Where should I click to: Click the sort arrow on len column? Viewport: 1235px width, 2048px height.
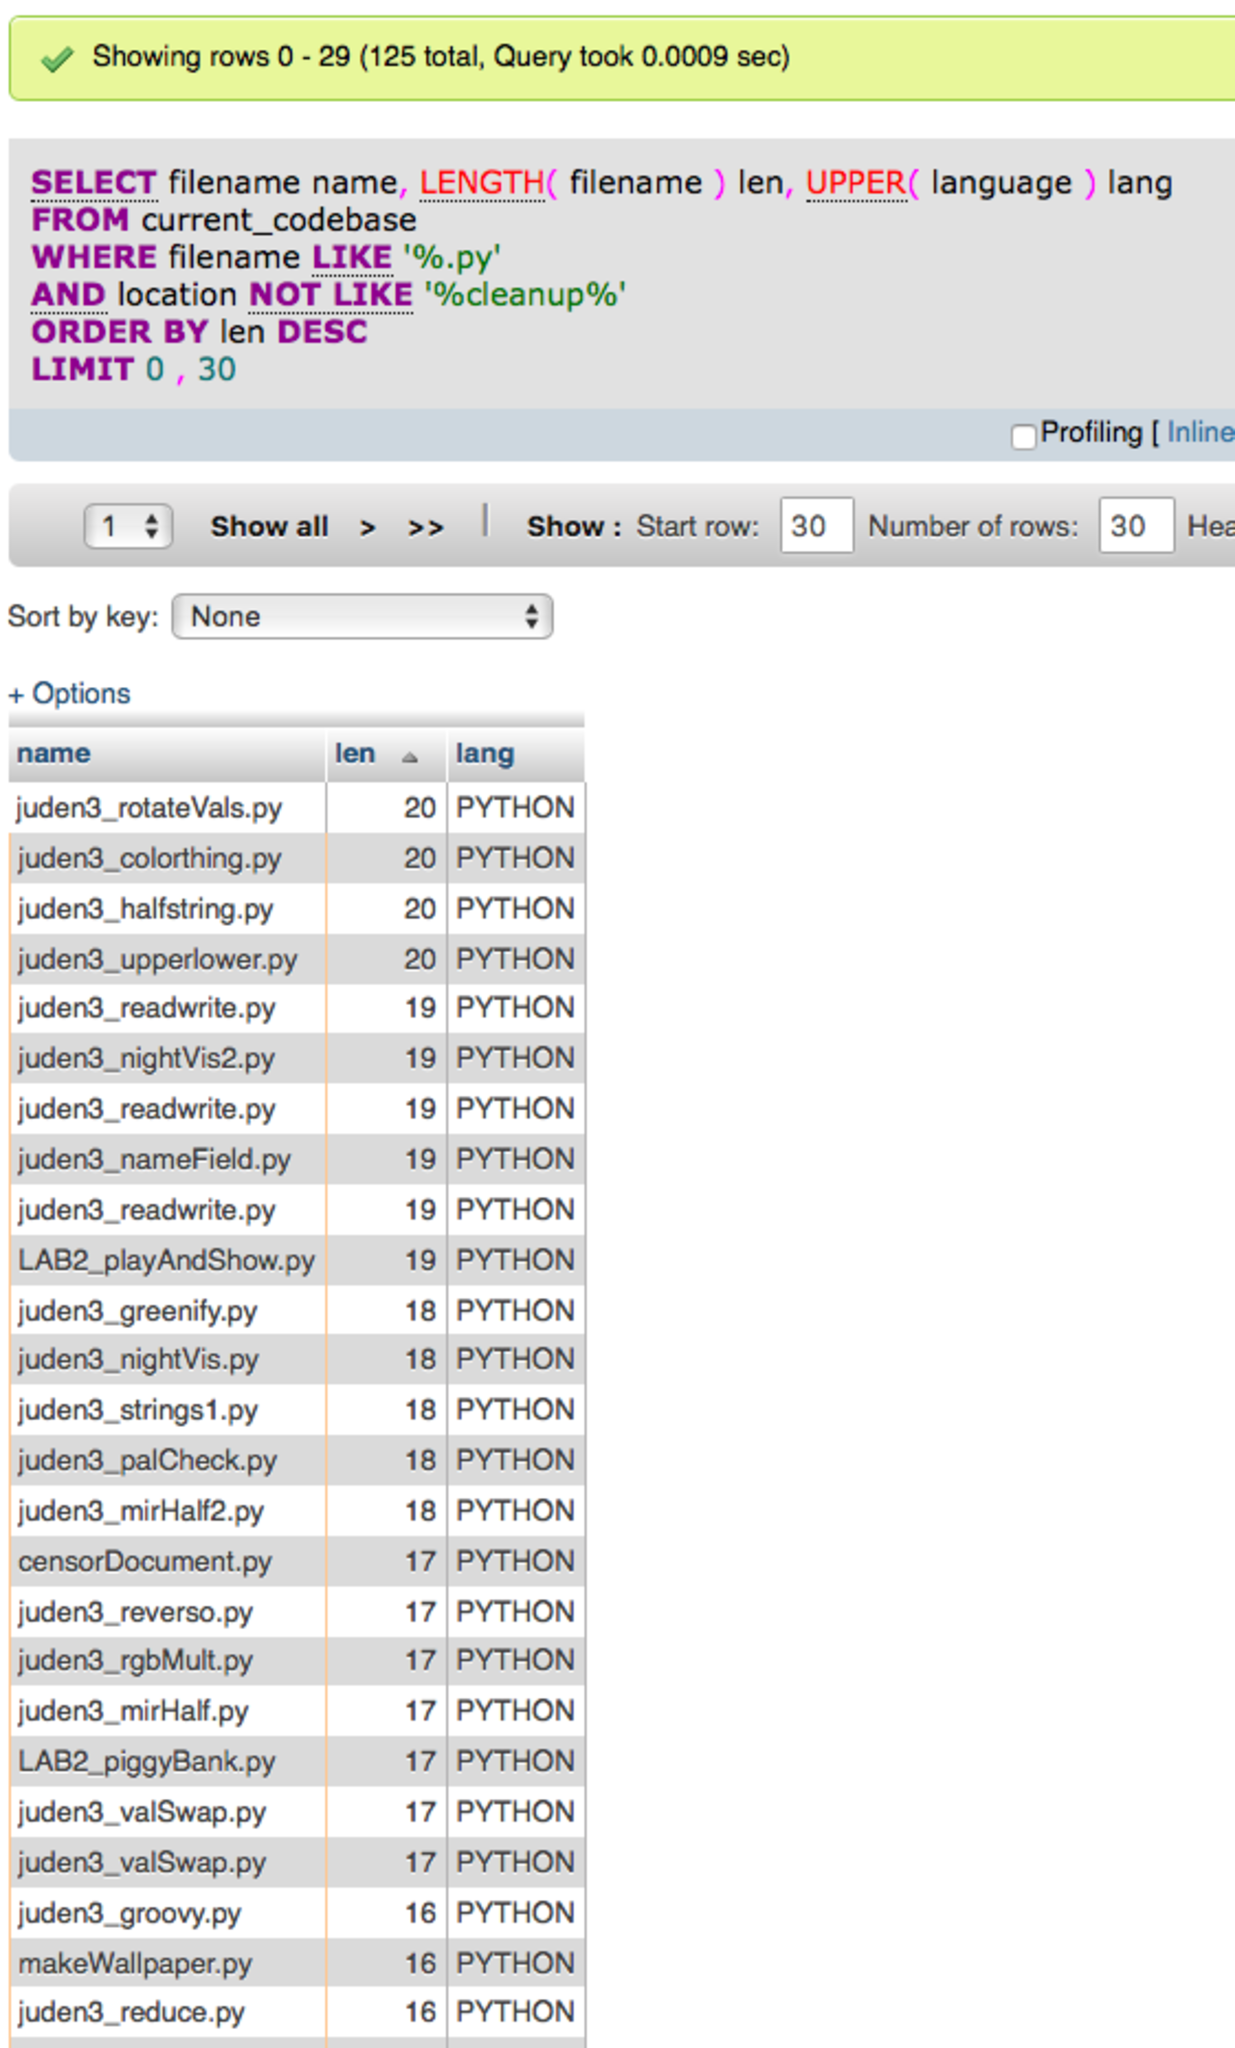click(x=409, y=757)
